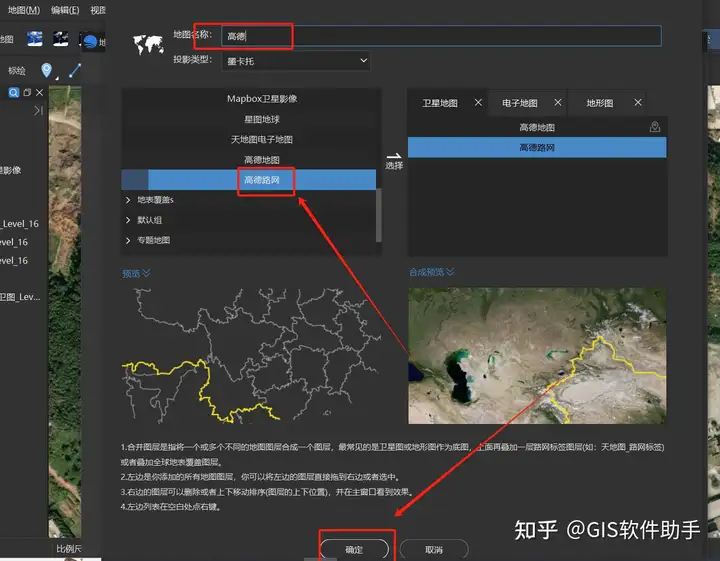
Task: Click the layer list vertical scrollbar
Action: tap(379, 215)
